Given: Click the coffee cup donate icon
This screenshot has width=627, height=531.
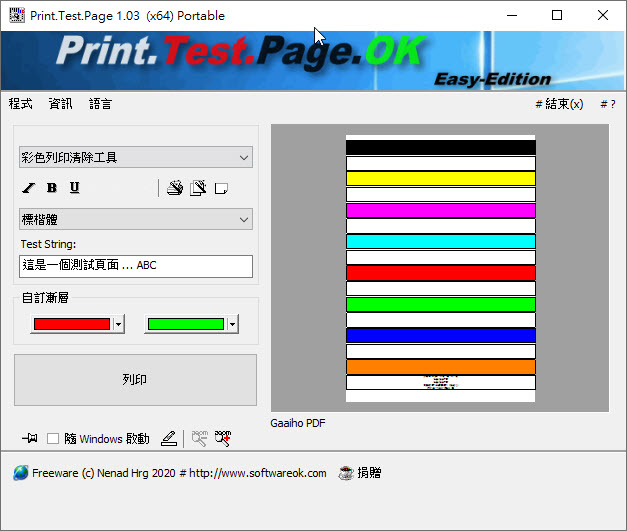Looking at the screenshot, I should click(346, 473).
